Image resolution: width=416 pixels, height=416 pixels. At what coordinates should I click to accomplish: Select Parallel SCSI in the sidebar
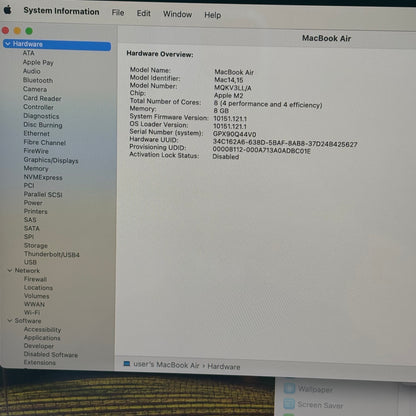43,194
